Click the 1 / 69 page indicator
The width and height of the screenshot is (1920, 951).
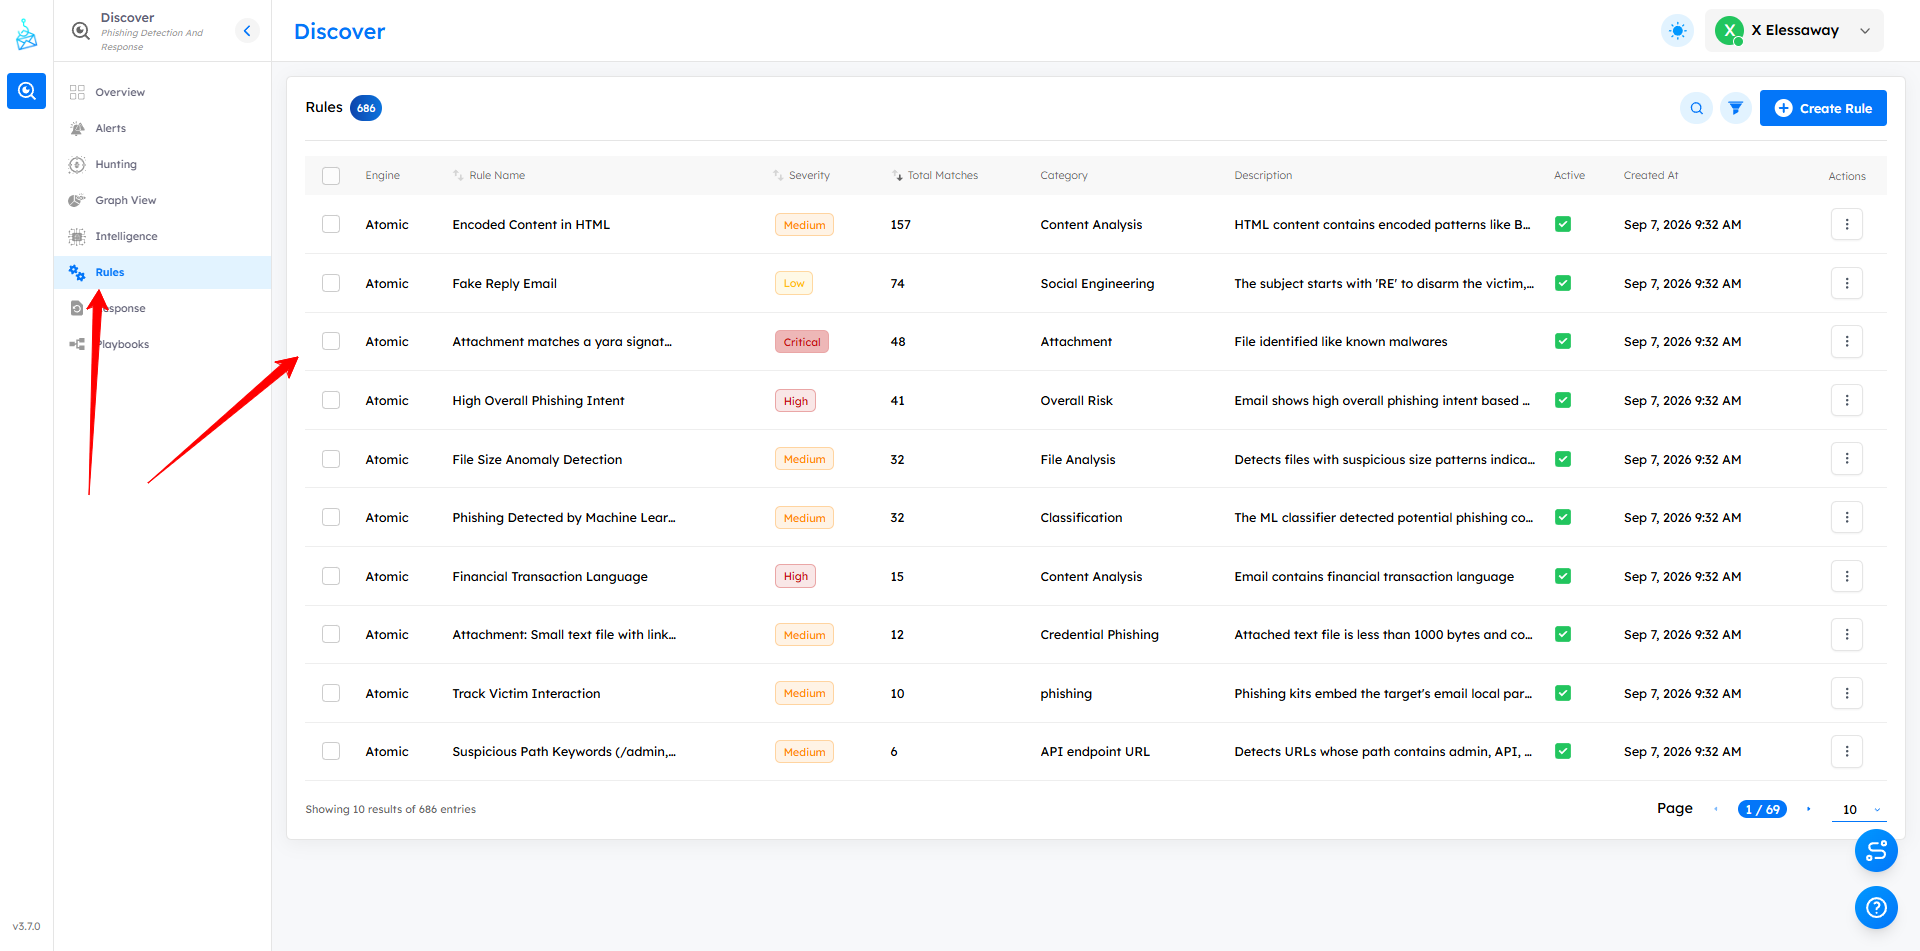(1762, 809)
